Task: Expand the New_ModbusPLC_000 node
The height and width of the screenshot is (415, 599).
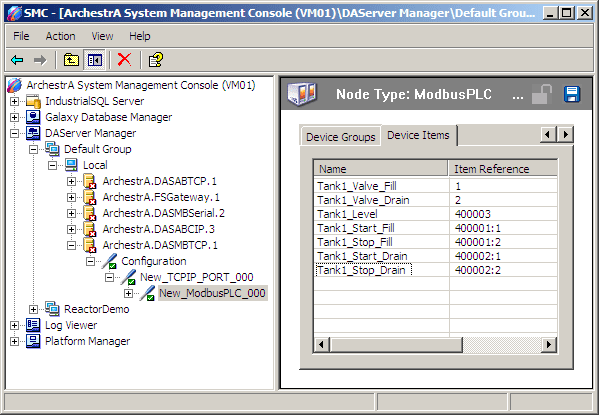Action: pyautogui.click(x=128, y=293)
